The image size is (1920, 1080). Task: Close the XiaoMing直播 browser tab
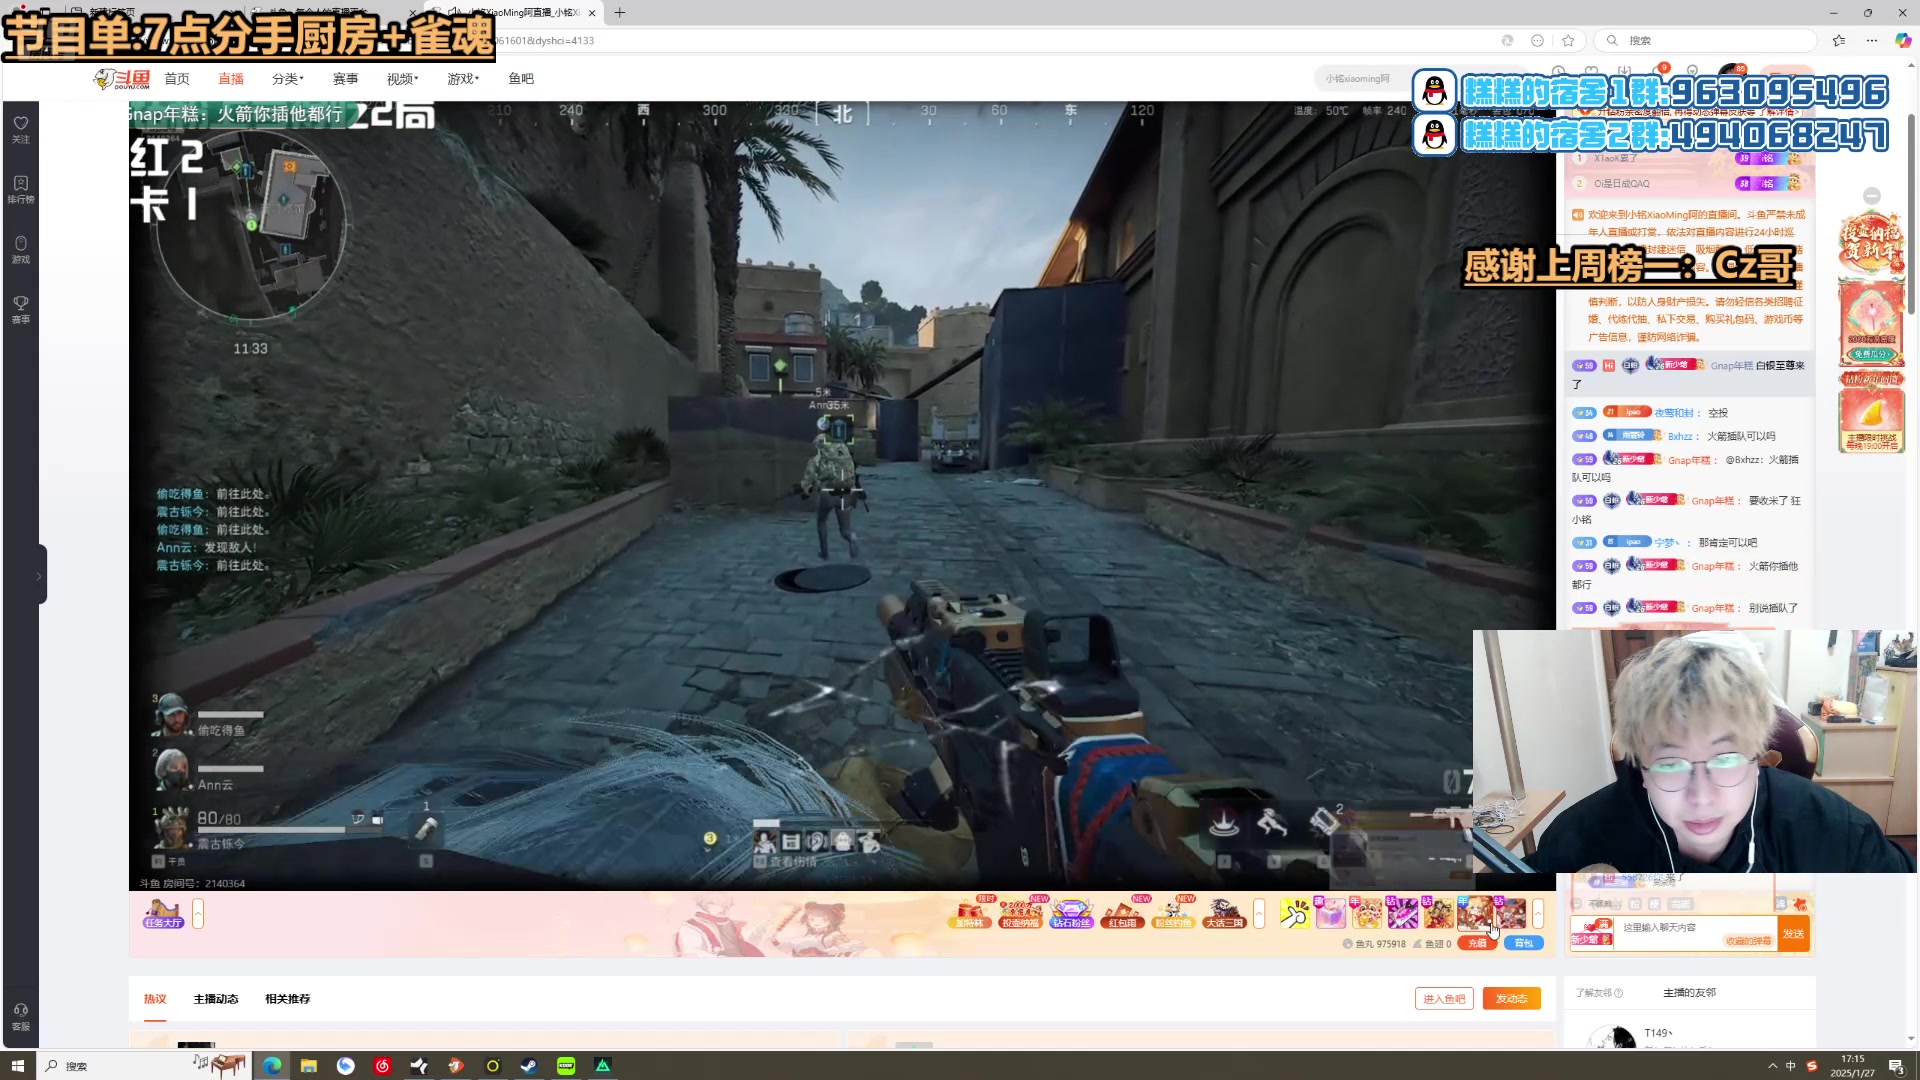pyautogui.click(x=592, y=13)
